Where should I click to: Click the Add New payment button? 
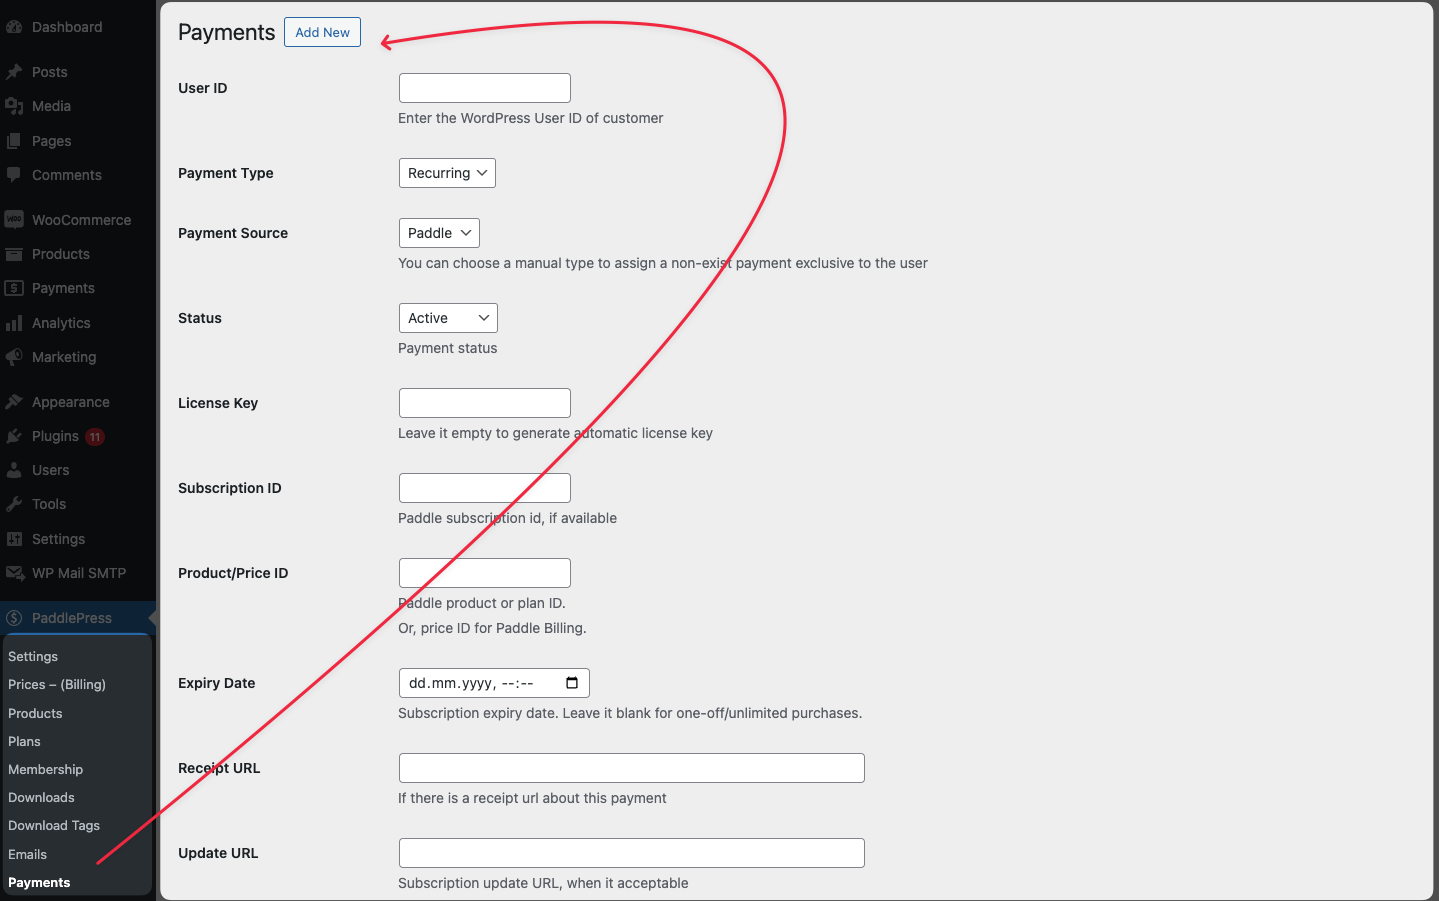click(x=322, y=31)
